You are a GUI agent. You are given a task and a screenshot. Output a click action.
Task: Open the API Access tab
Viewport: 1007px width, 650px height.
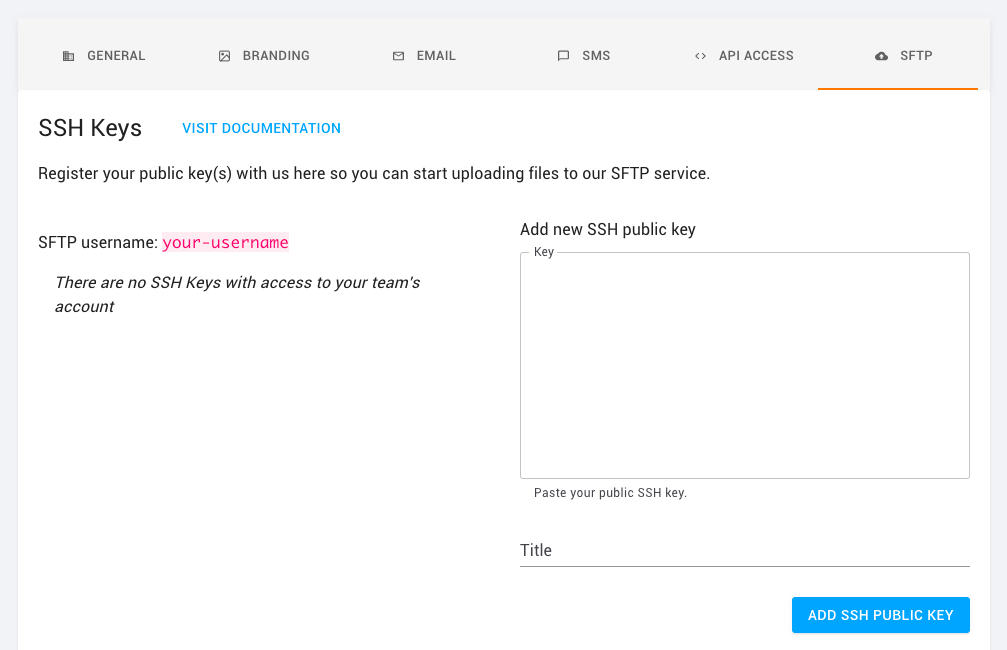tap(756, 56)
